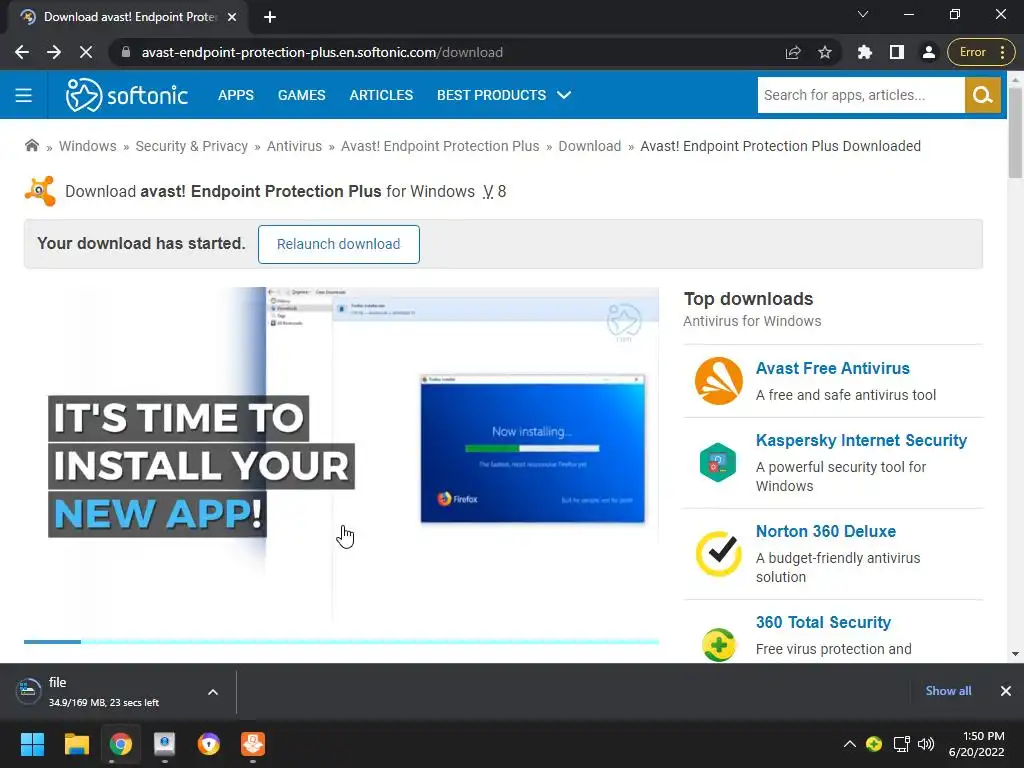Open the tab search chevron

click(863, 14)
